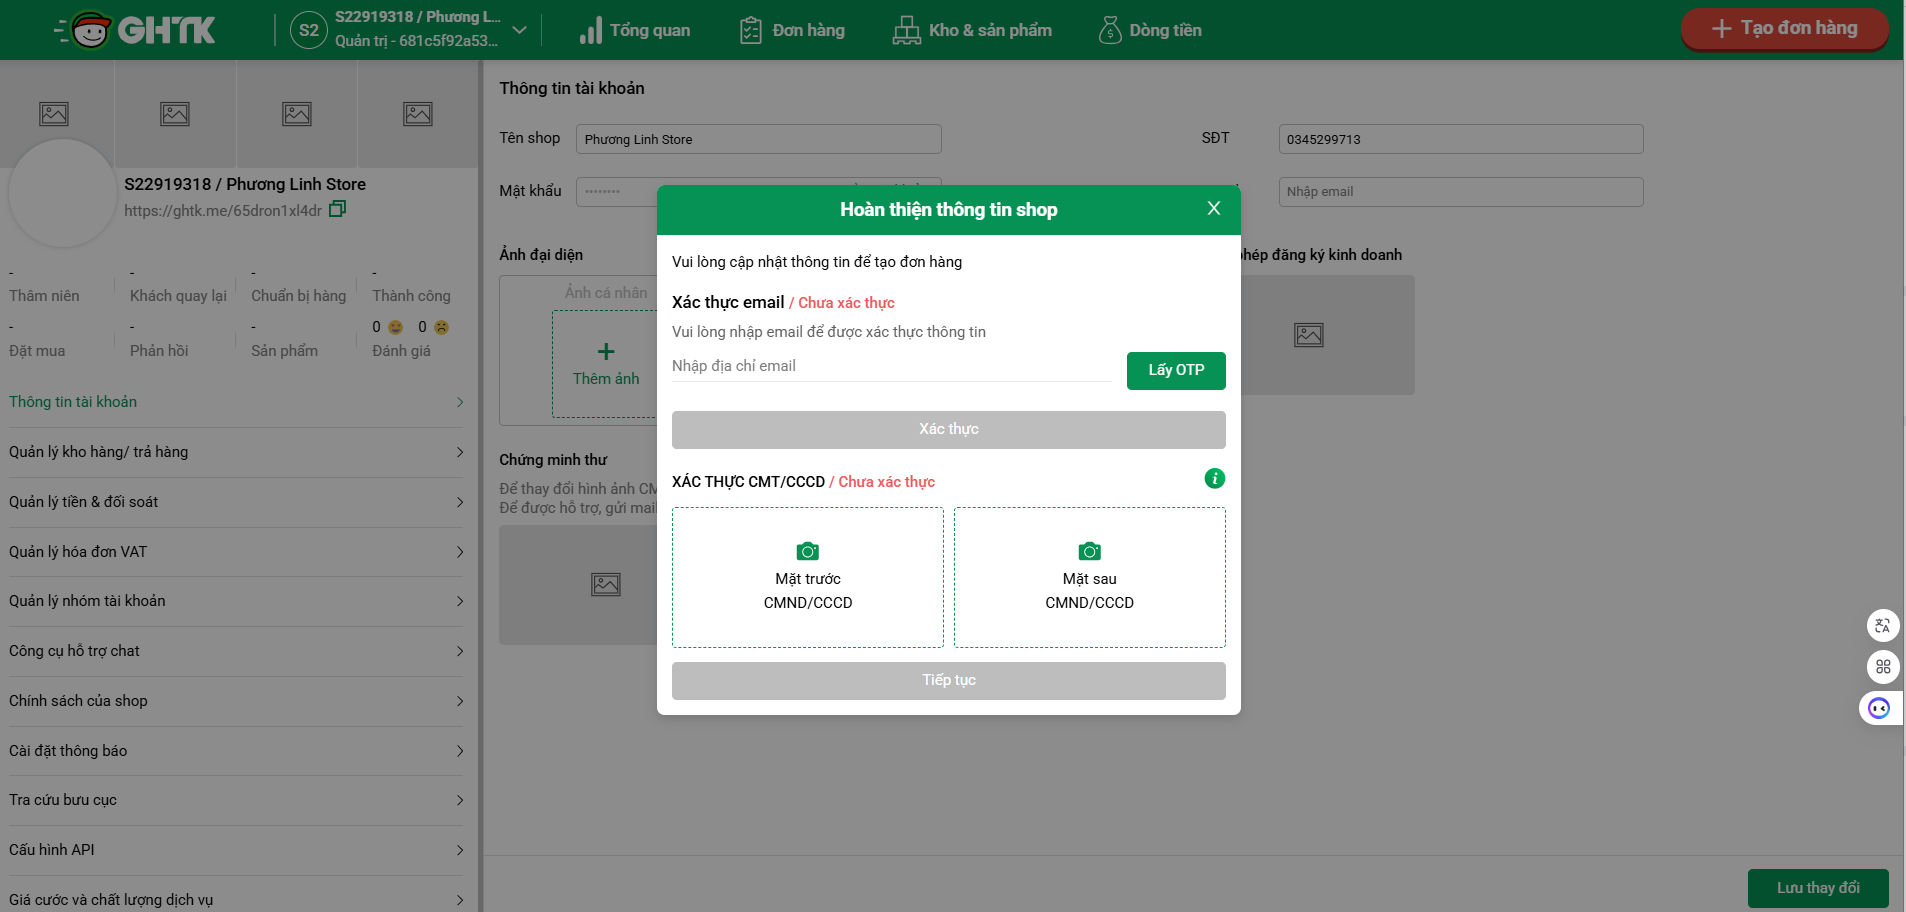Expand Quản lý kho hàng/ trả hàng

pyautogui.click(x=236, y=452)
